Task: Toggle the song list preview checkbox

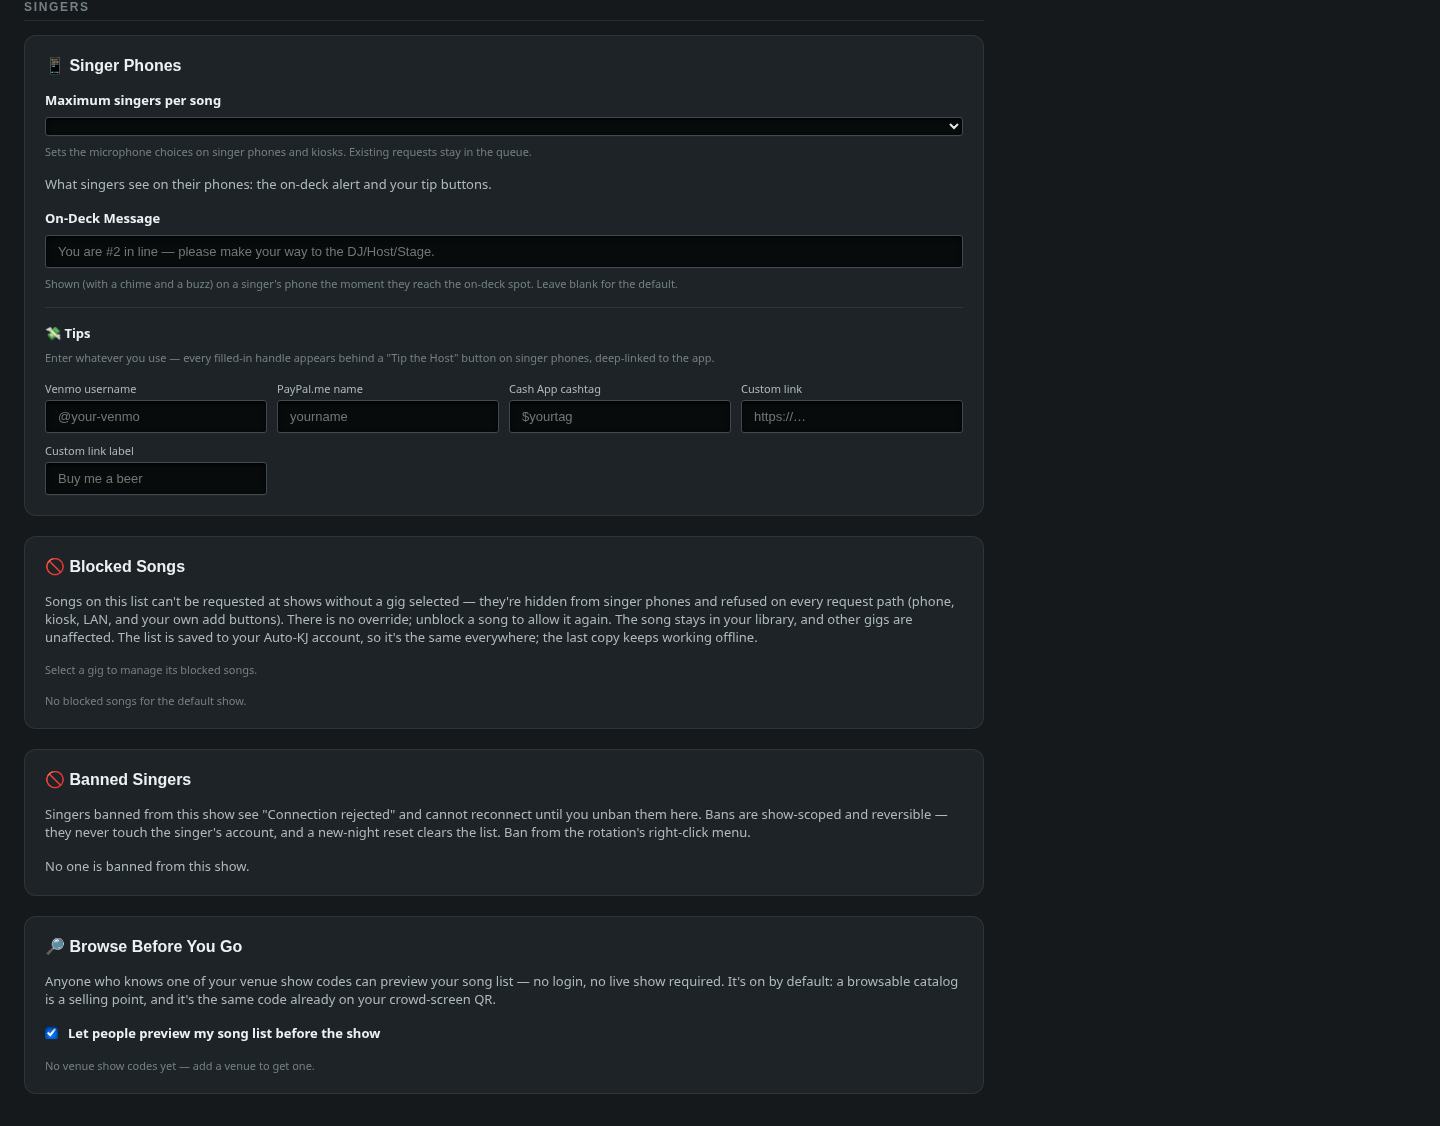Action: click(x=52, y=1033)
